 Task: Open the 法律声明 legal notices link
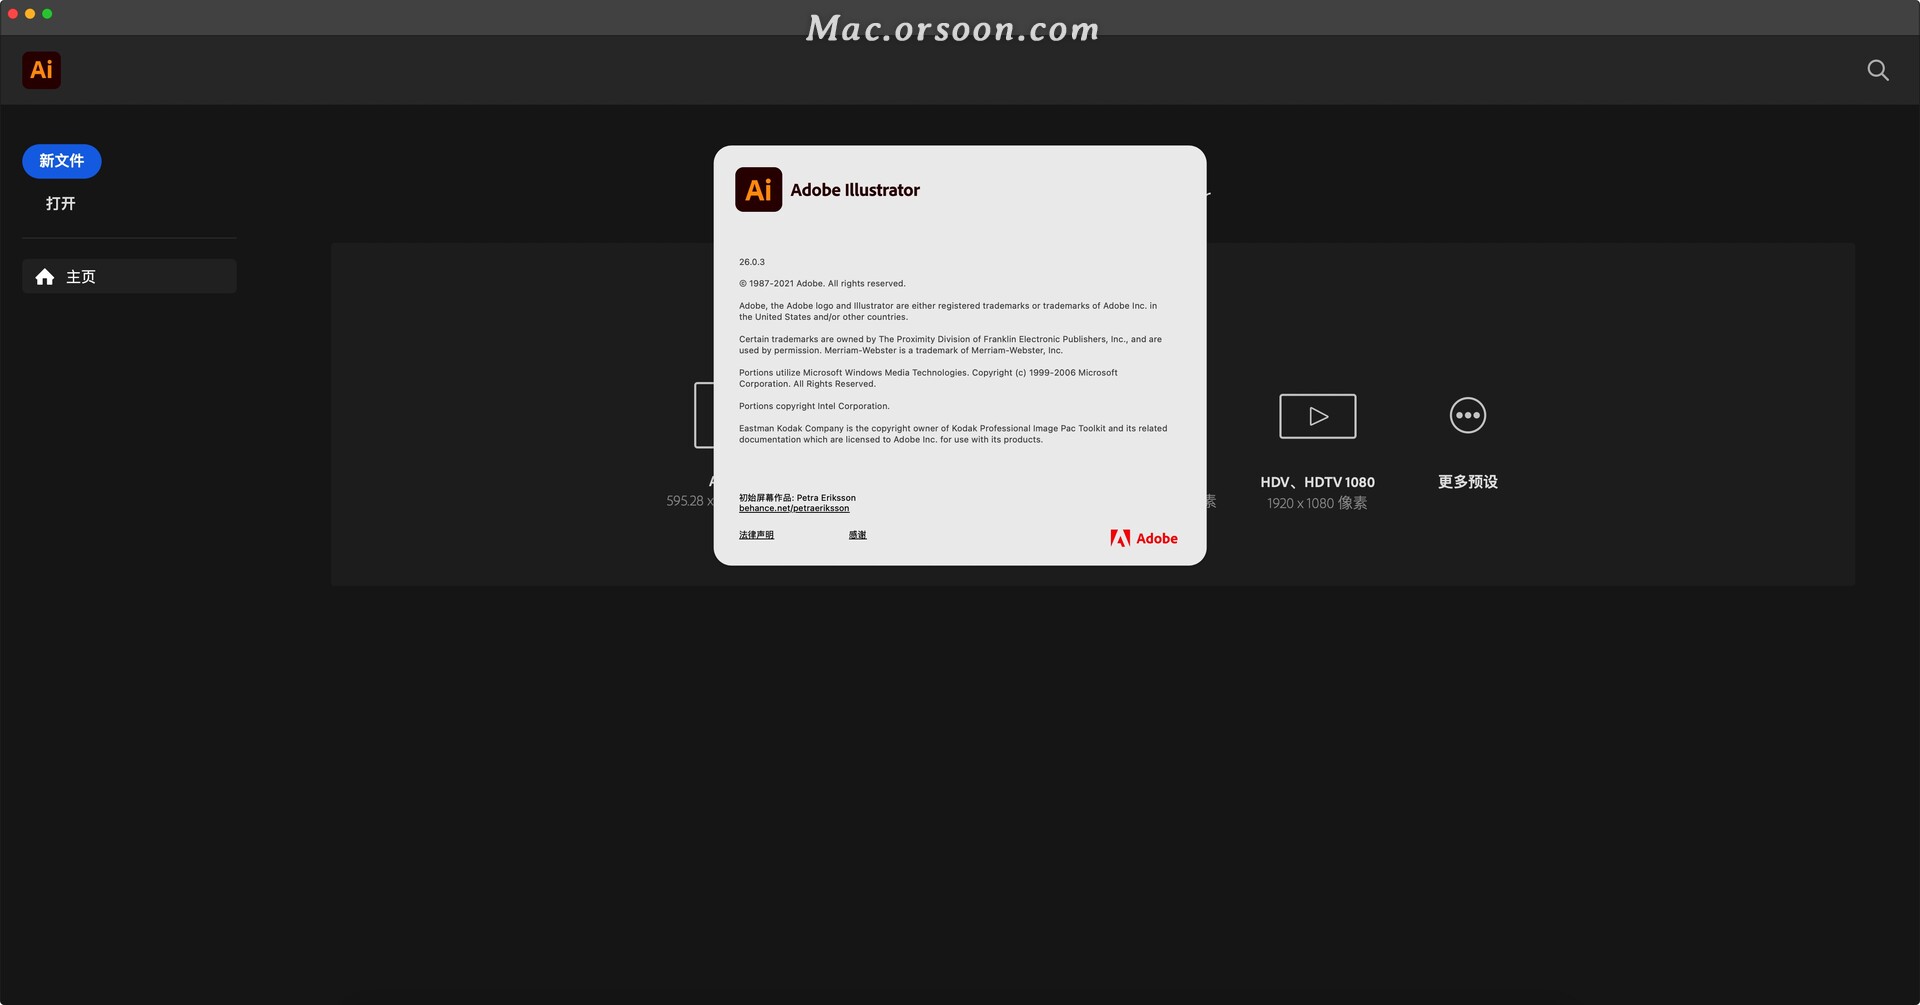pyautogui.click(x=756, y=535)
